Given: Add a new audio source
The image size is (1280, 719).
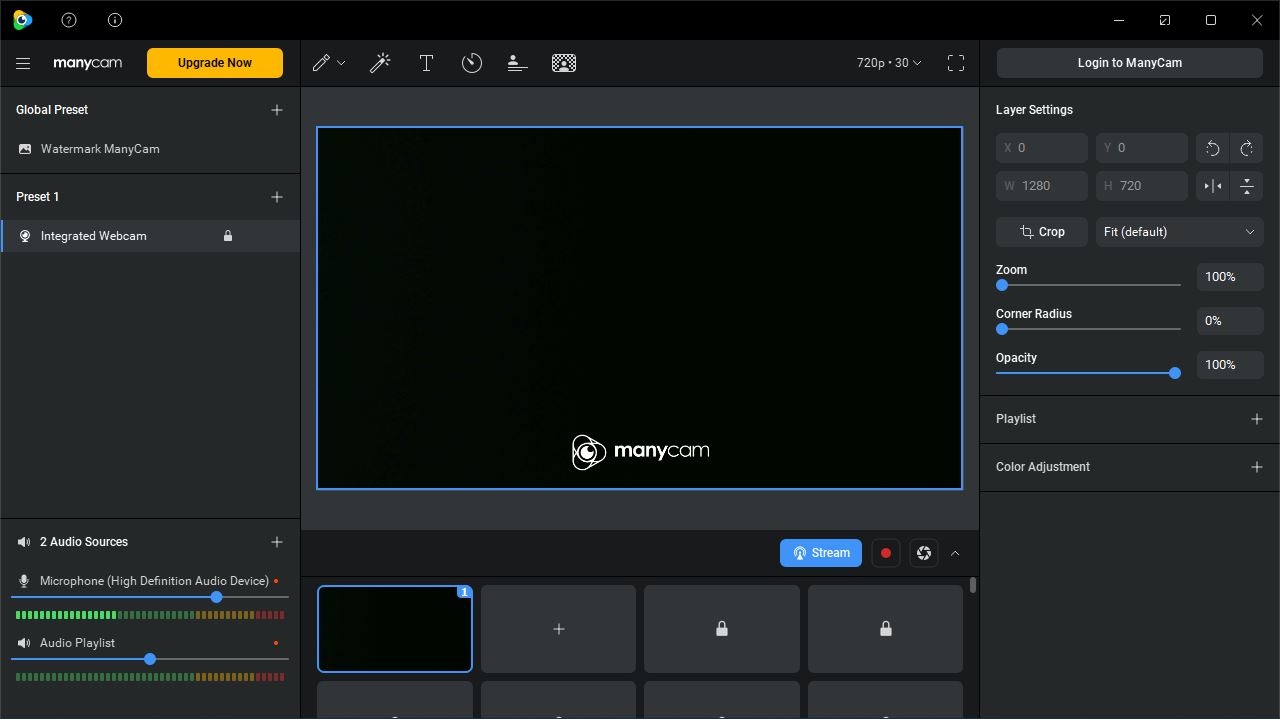Looking at the screenshot, I should [277, 542].
